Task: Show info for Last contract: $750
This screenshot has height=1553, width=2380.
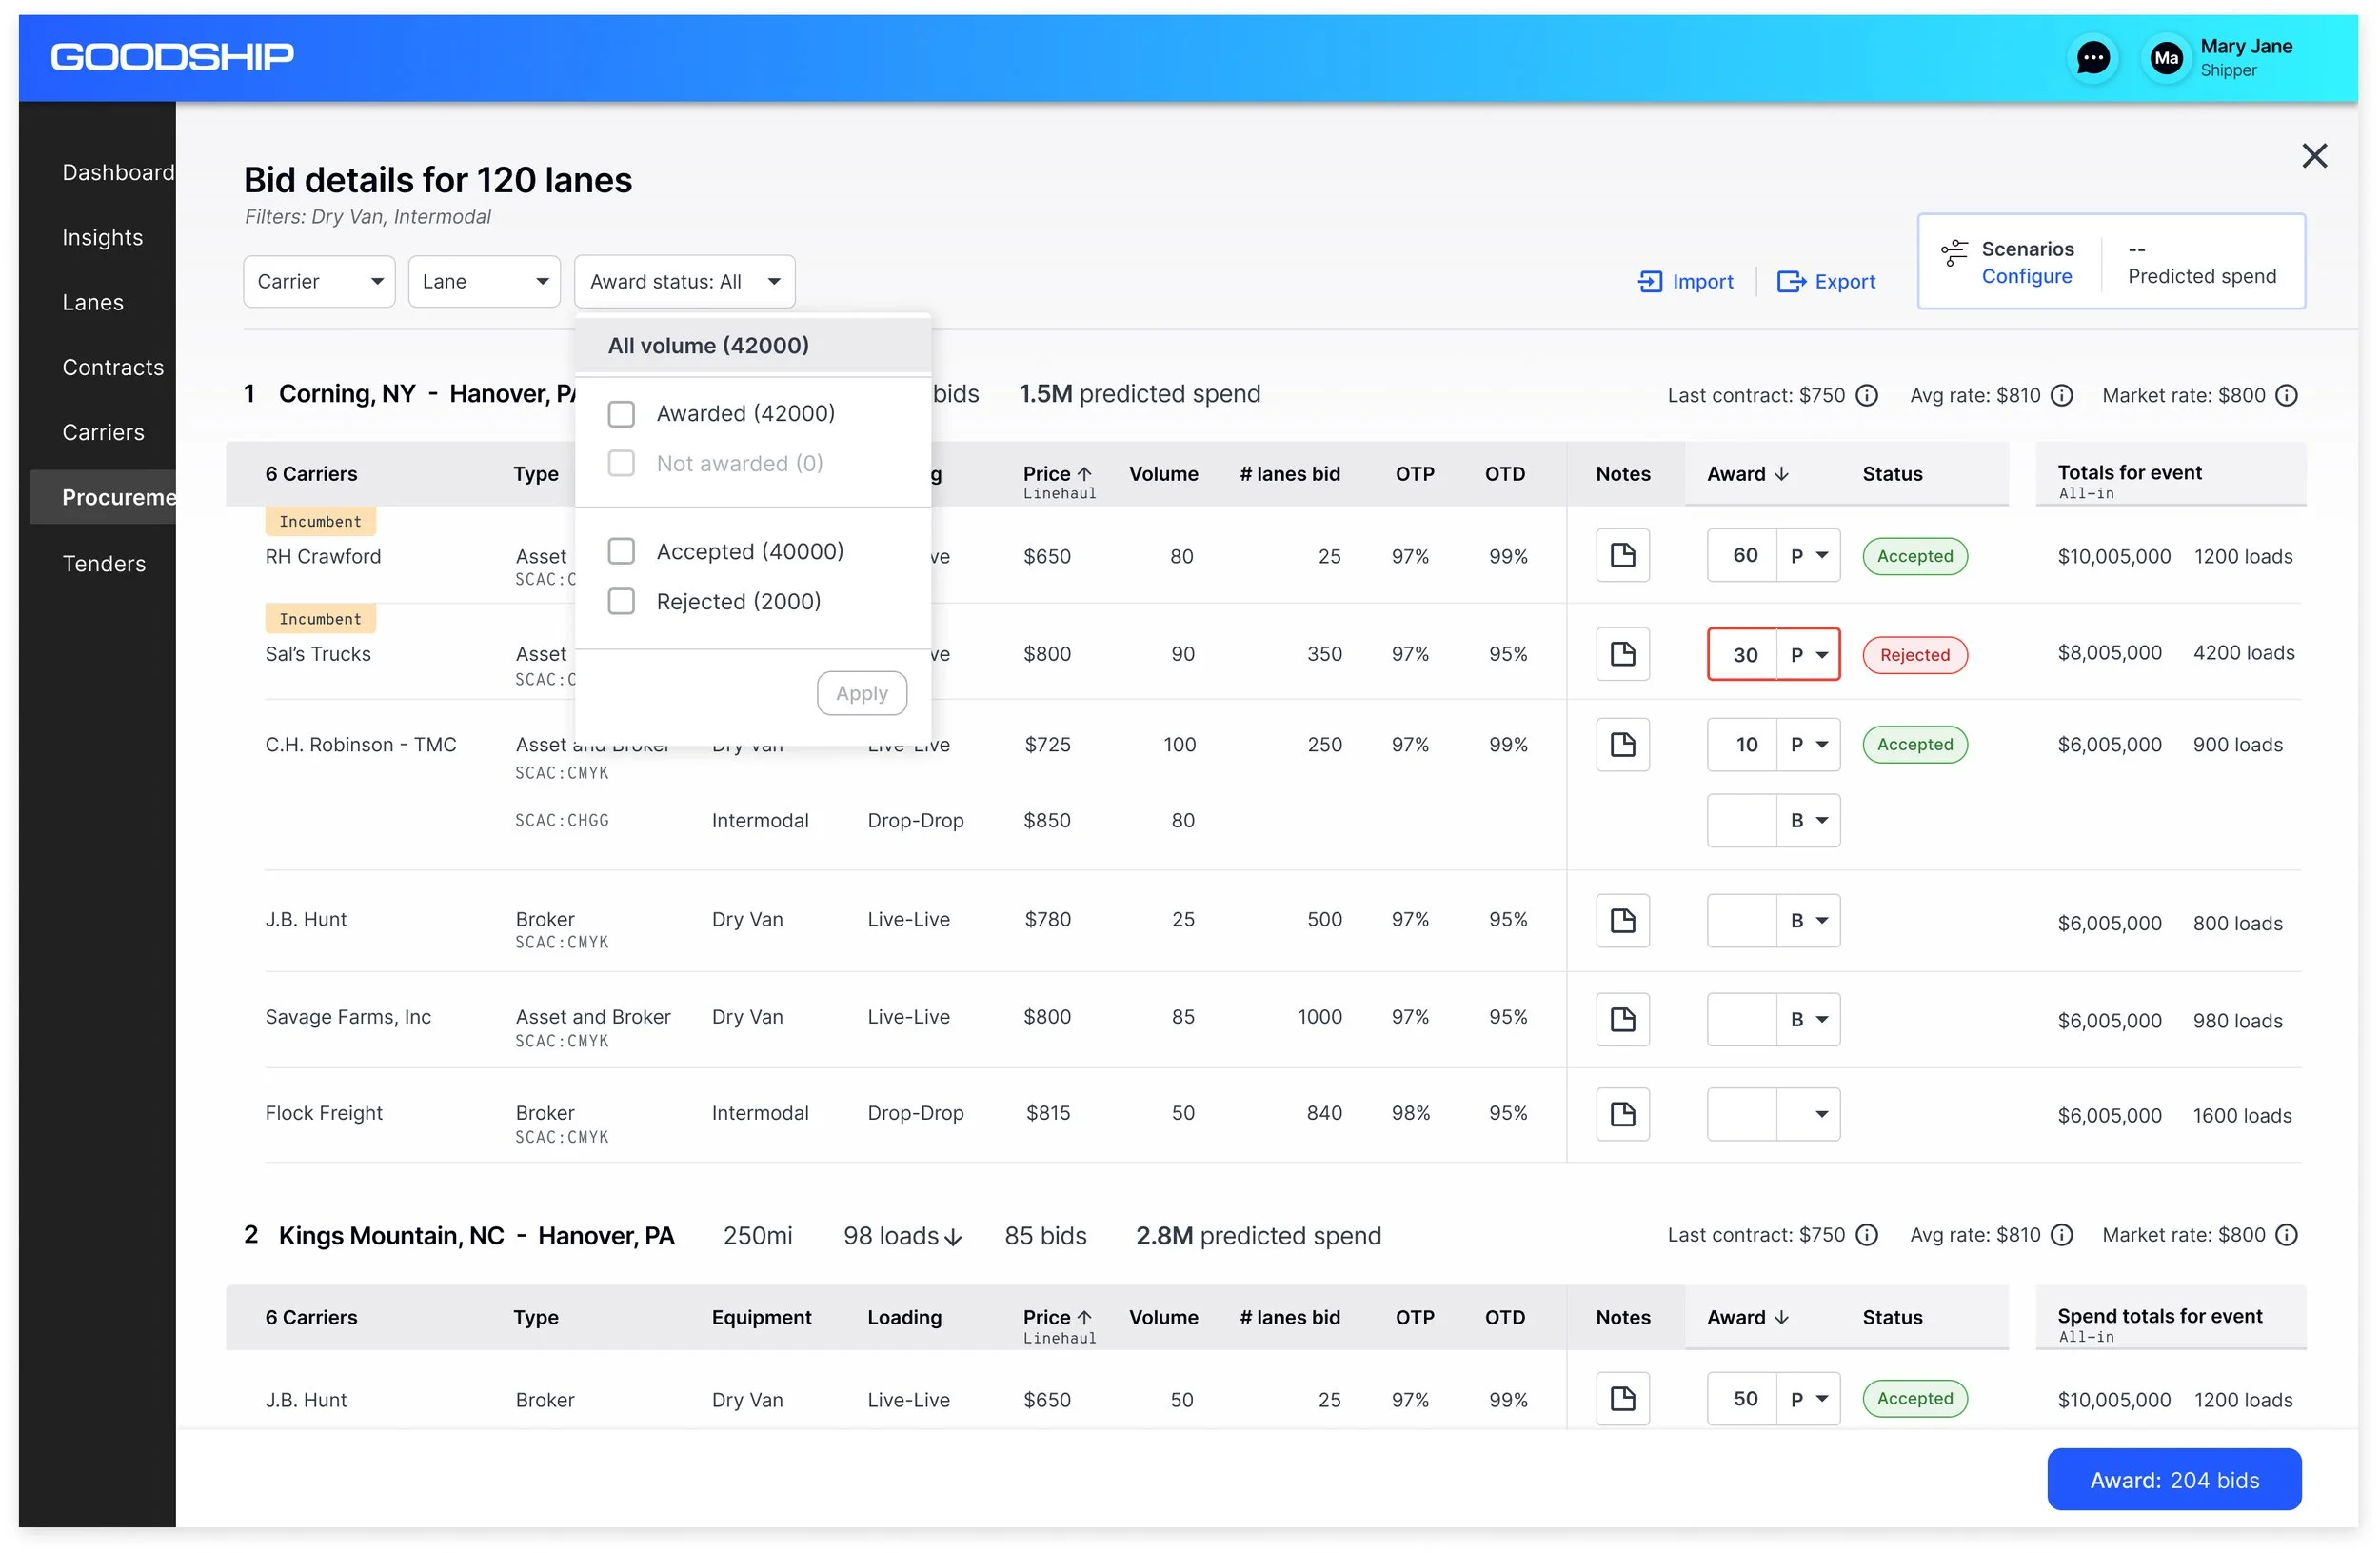Action: tap(1866, 395)
